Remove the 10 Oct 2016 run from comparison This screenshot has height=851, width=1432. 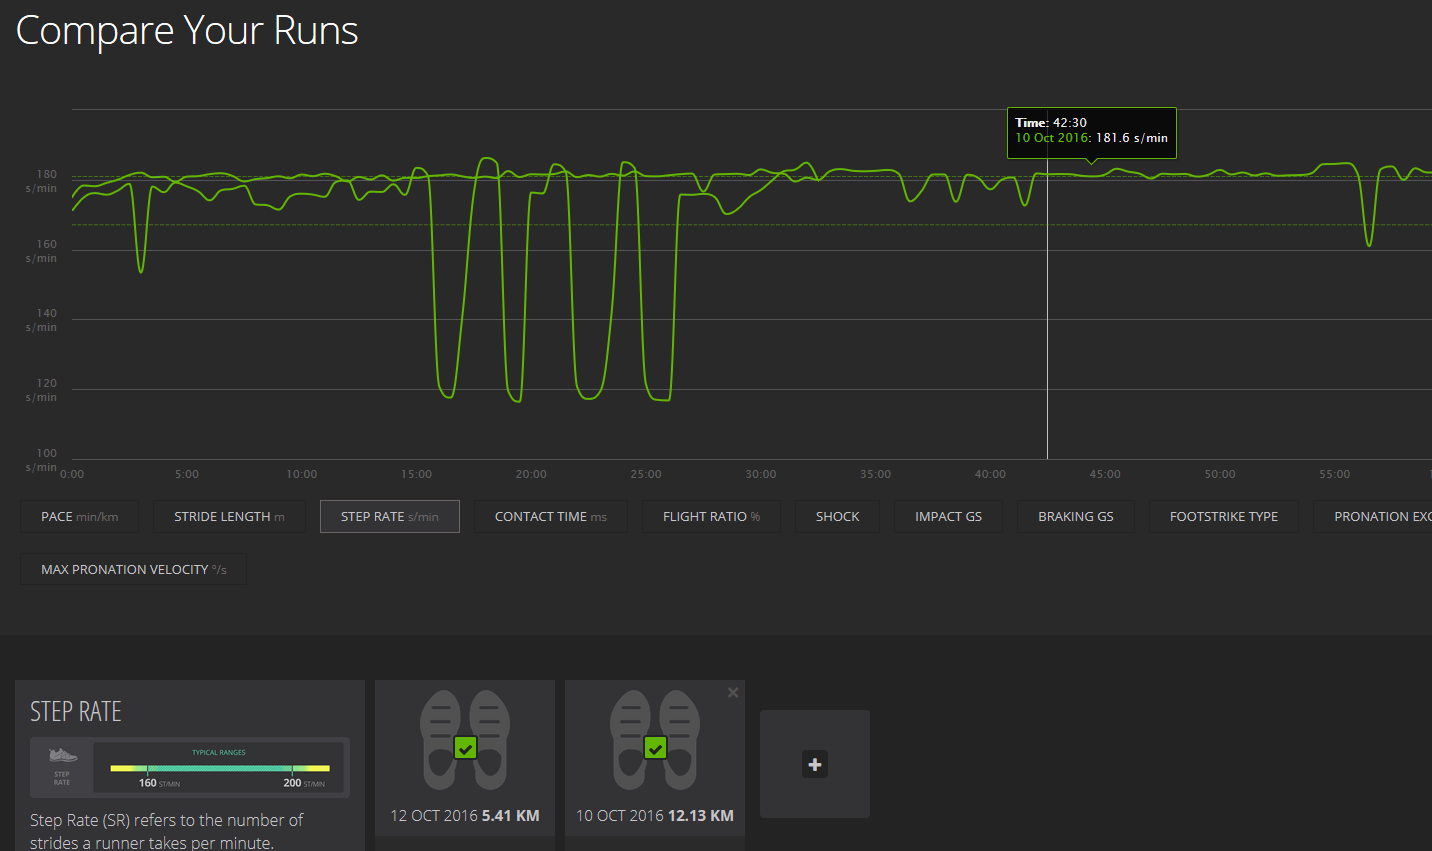732,692
